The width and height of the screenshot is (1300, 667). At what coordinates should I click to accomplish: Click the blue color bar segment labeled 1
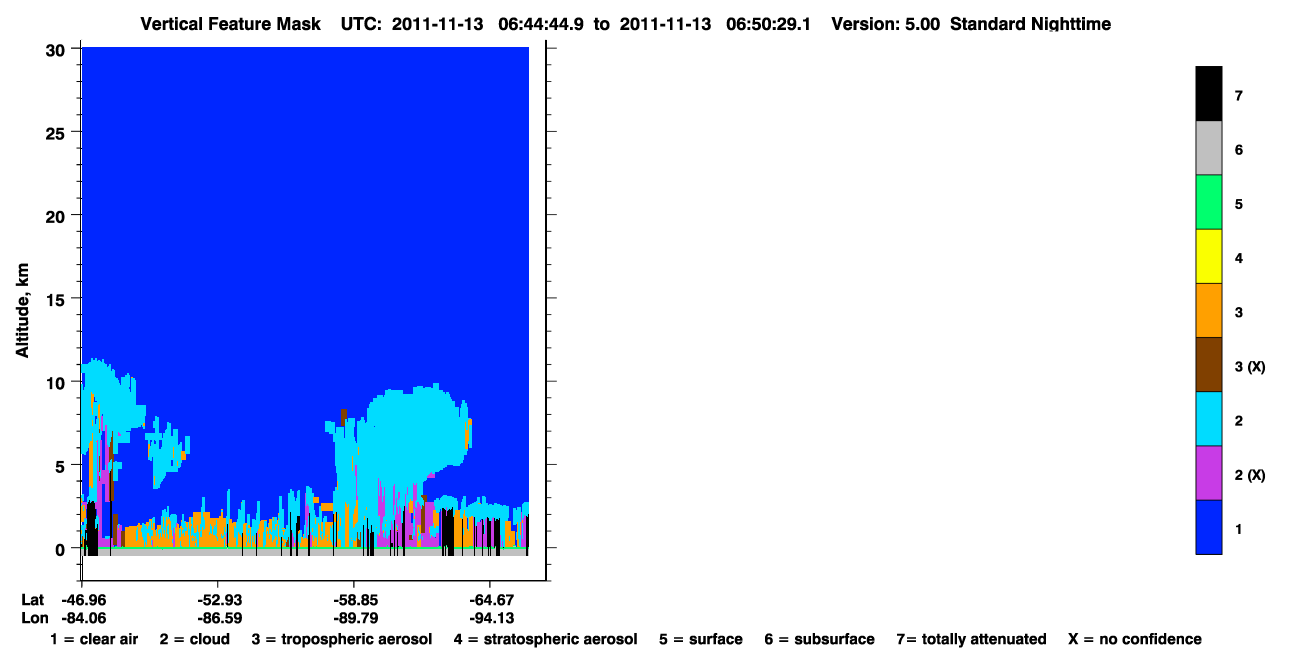1208,526
